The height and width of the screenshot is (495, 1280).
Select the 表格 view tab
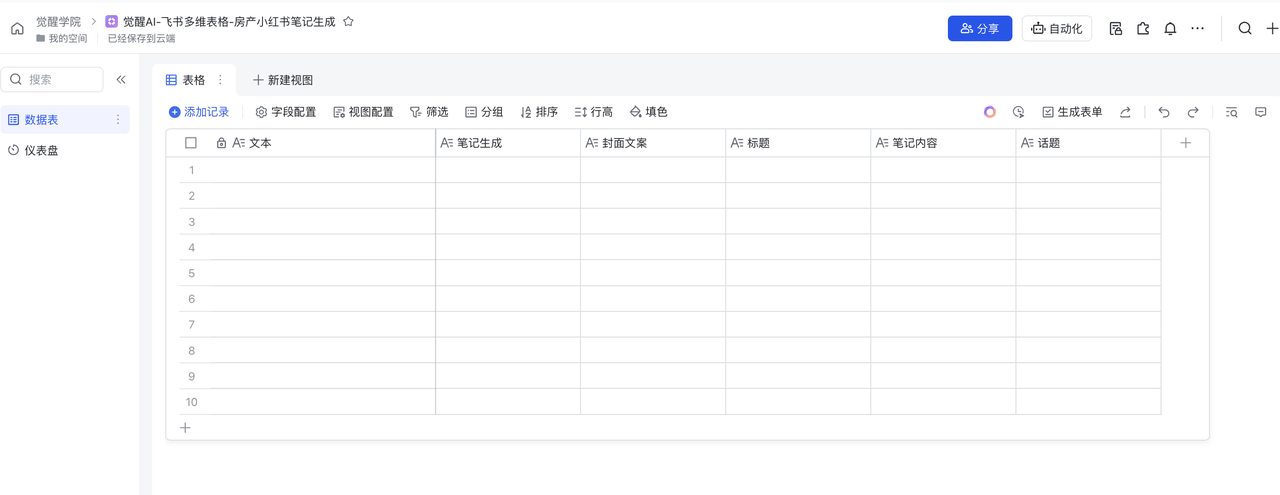click(186, 80)
